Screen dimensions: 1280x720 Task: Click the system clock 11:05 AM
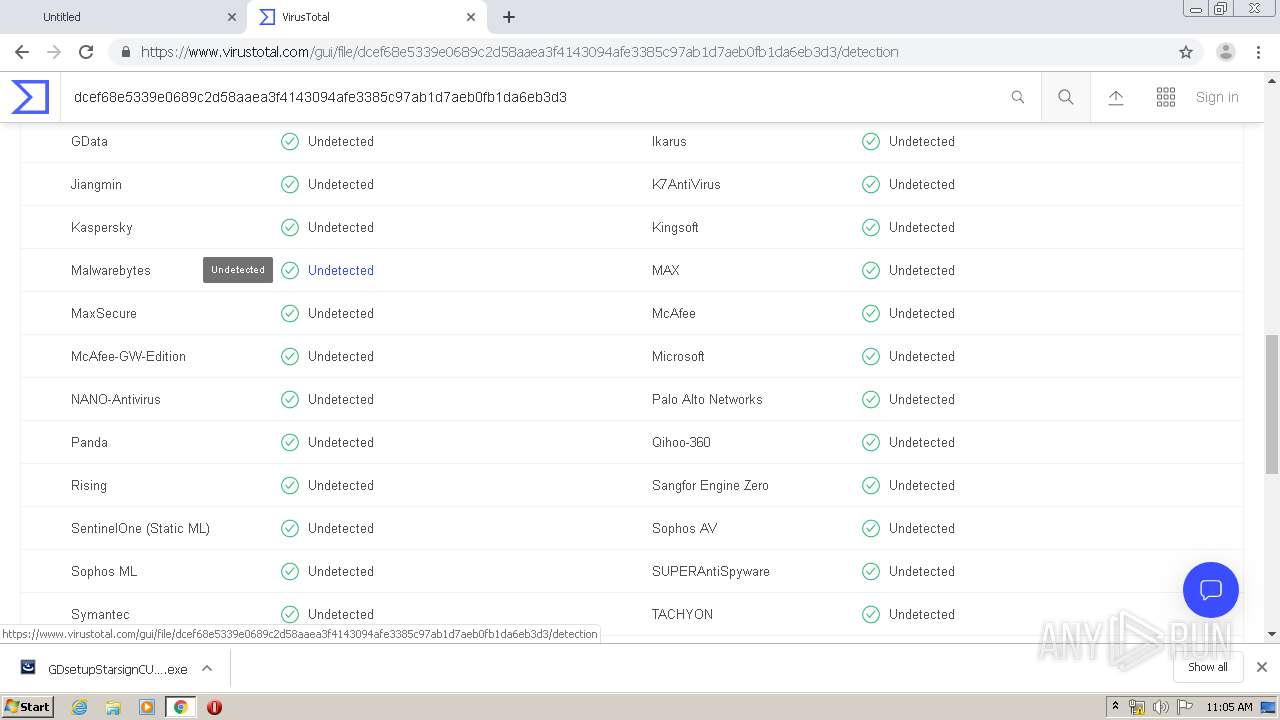tap(1229, 707)
